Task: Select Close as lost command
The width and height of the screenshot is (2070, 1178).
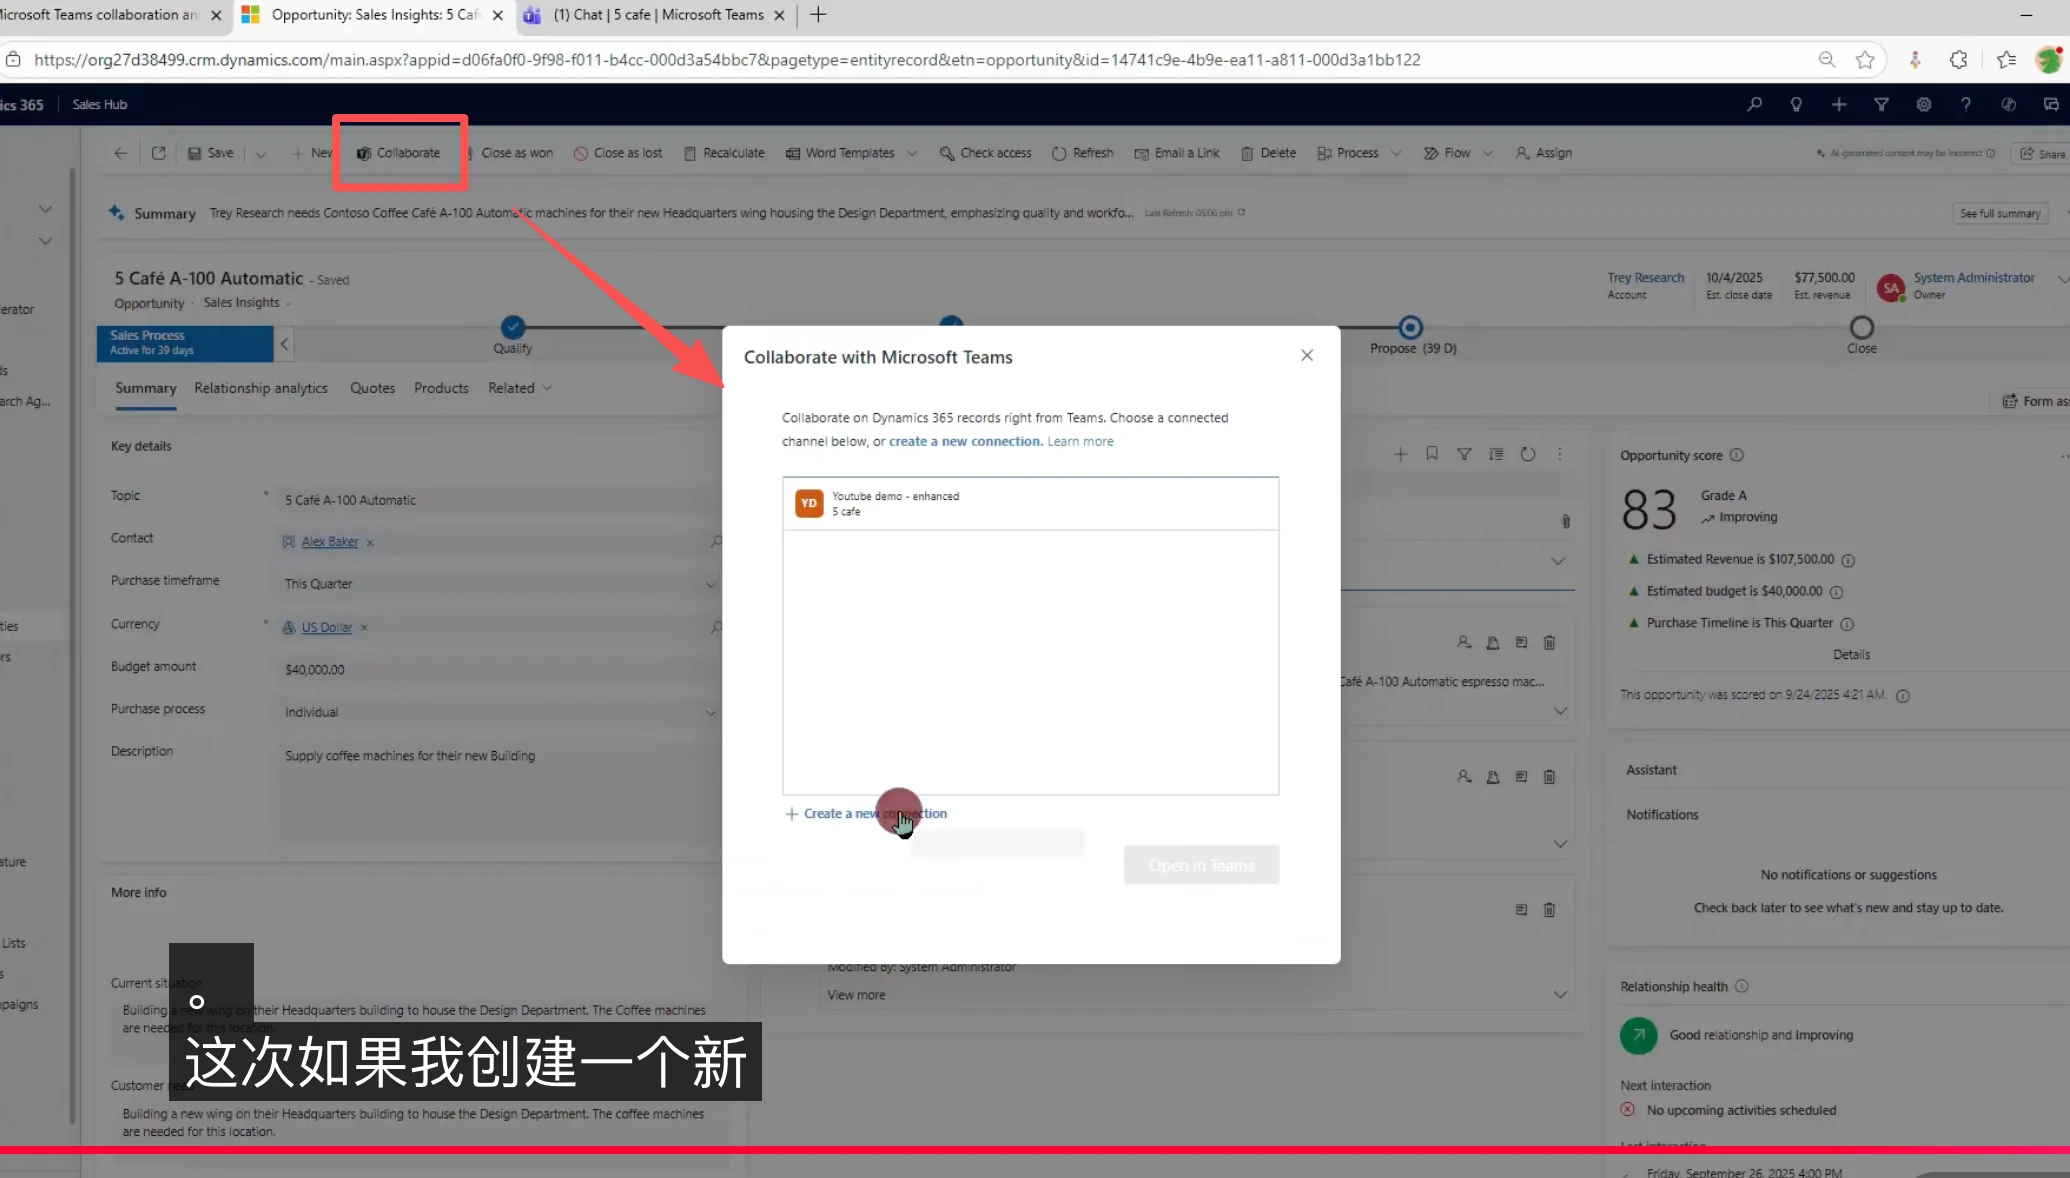Action: click(618, 153)
